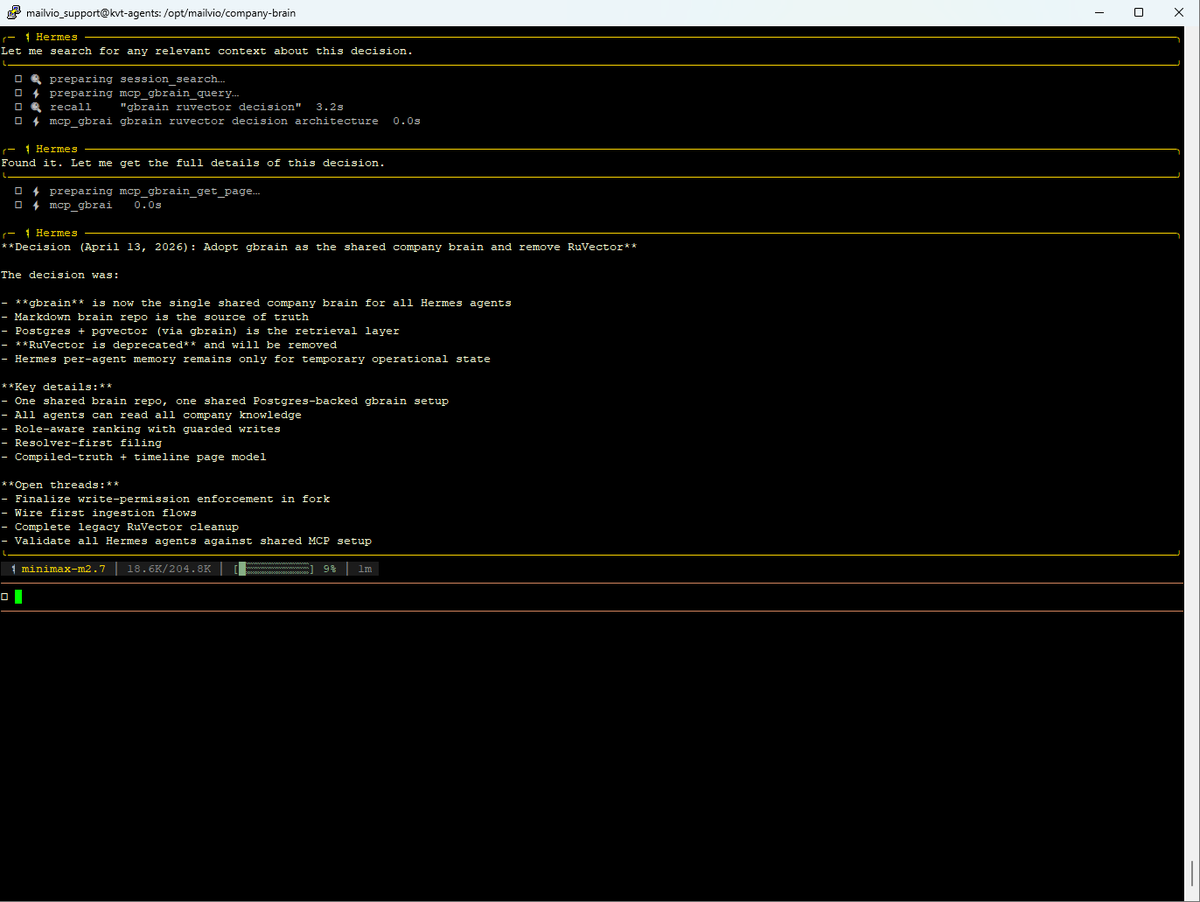1200x902 pixels.
Task: Click the 'Resolver-first filing' line
Action: 81,443
